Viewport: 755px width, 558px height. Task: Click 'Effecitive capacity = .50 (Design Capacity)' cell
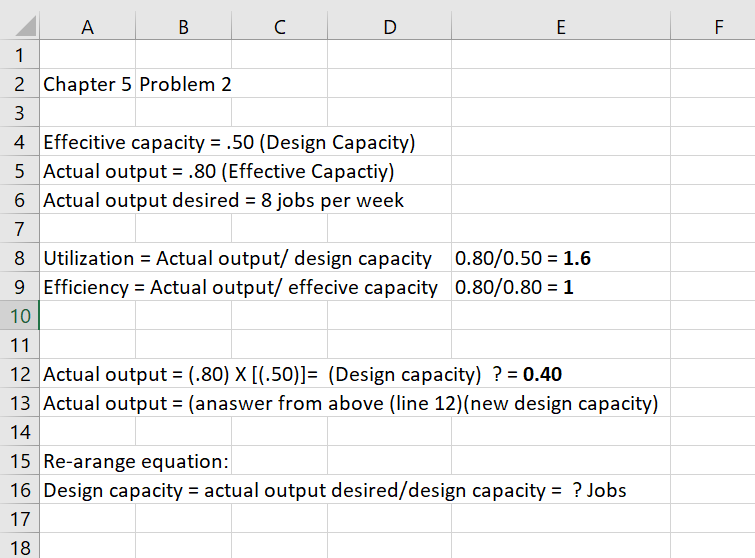[229, 142]
